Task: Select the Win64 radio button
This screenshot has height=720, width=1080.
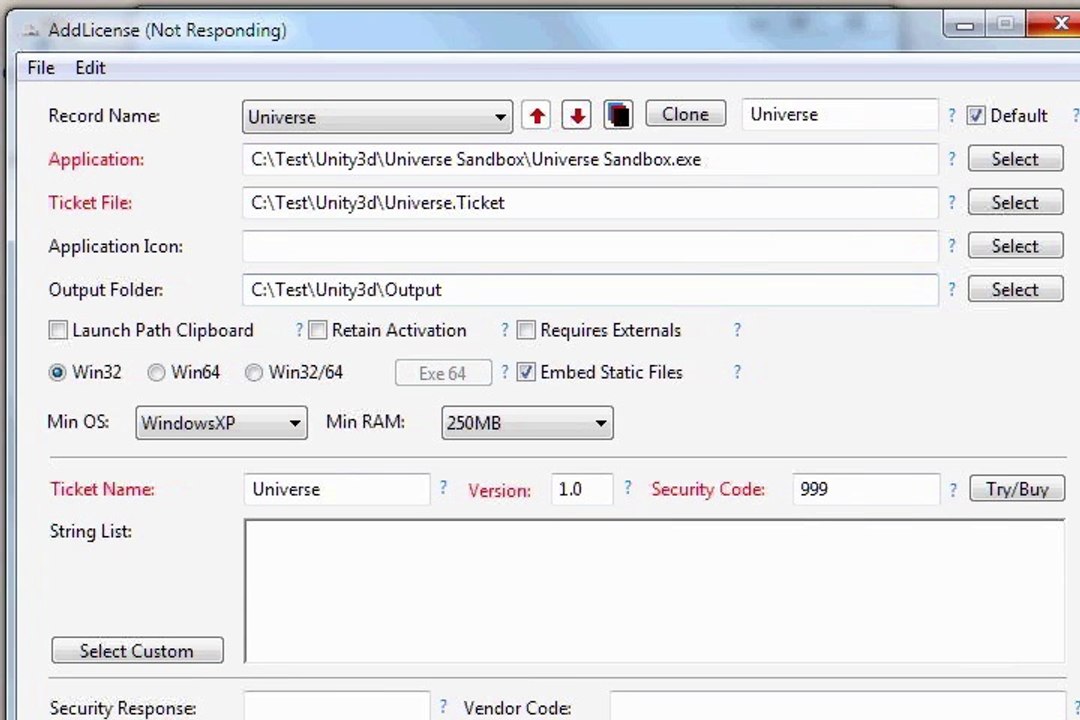Action: pyautogui.click(x=156, y=372)
